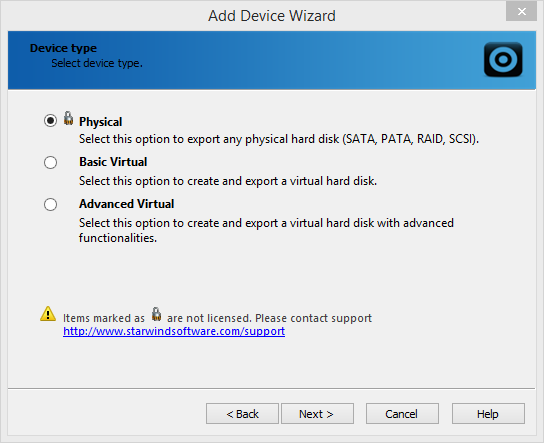This screenshot has width=544, height=443.
Task: Select the Basic Virtual radio button
Action: pos(50,162)
